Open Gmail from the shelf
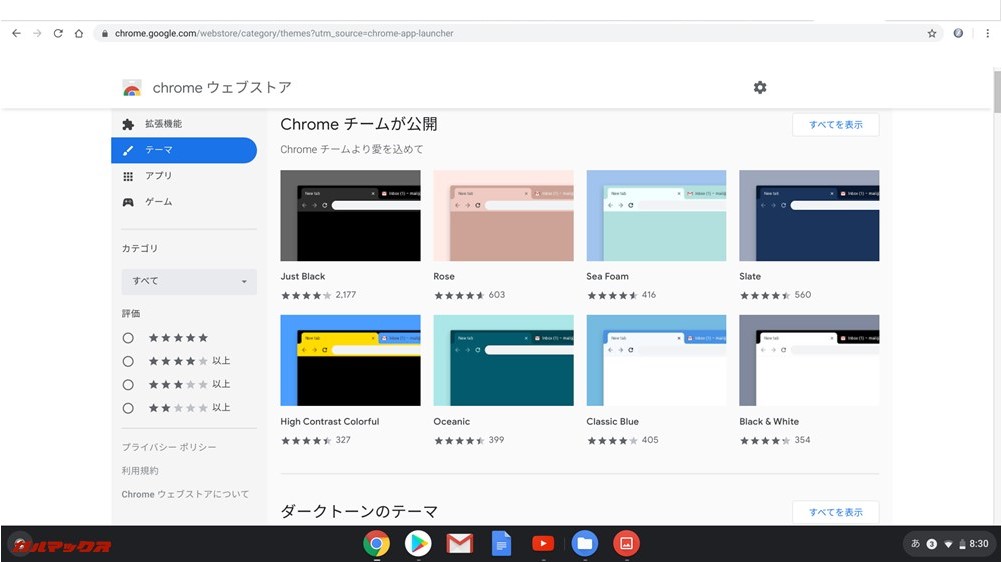Screen dimensions: 1002x562 coord(459,544)
